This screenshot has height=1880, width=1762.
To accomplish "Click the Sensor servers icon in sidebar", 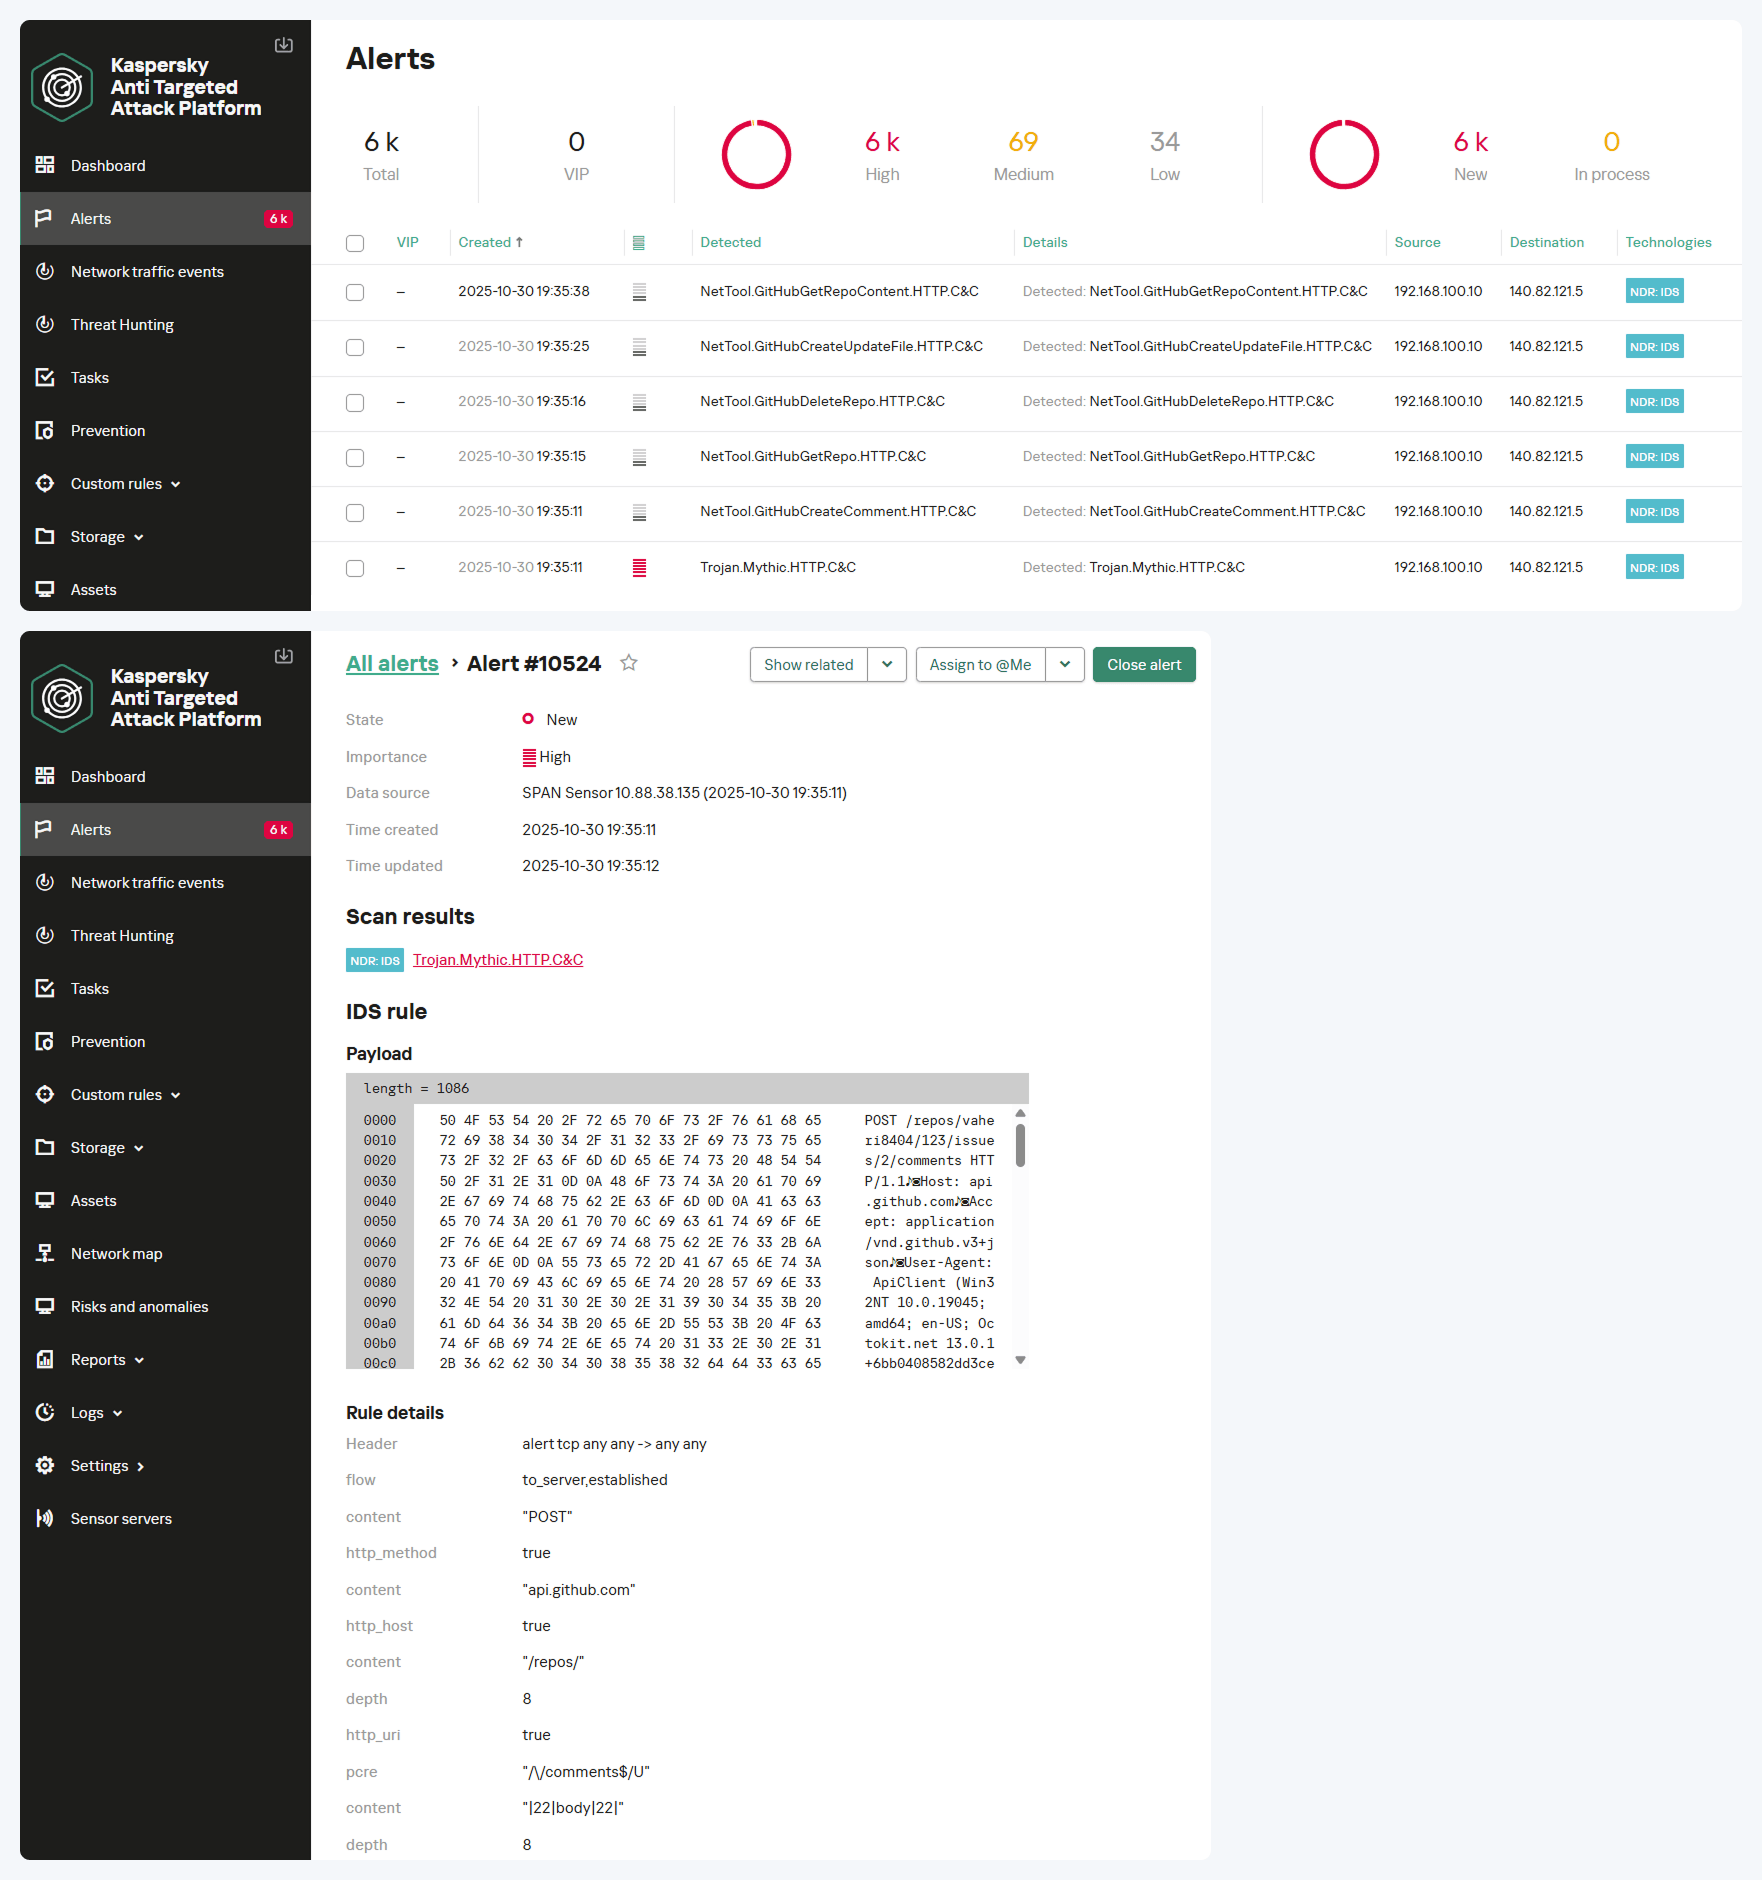I will (45, 1518).
